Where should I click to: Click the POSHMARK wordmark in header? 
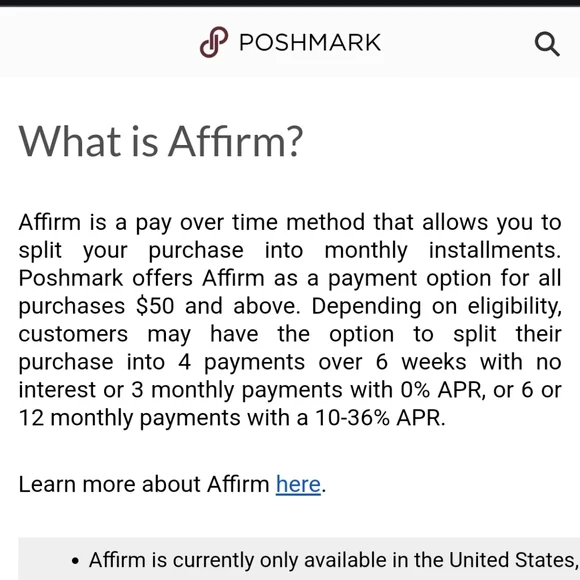coord(310,42)
